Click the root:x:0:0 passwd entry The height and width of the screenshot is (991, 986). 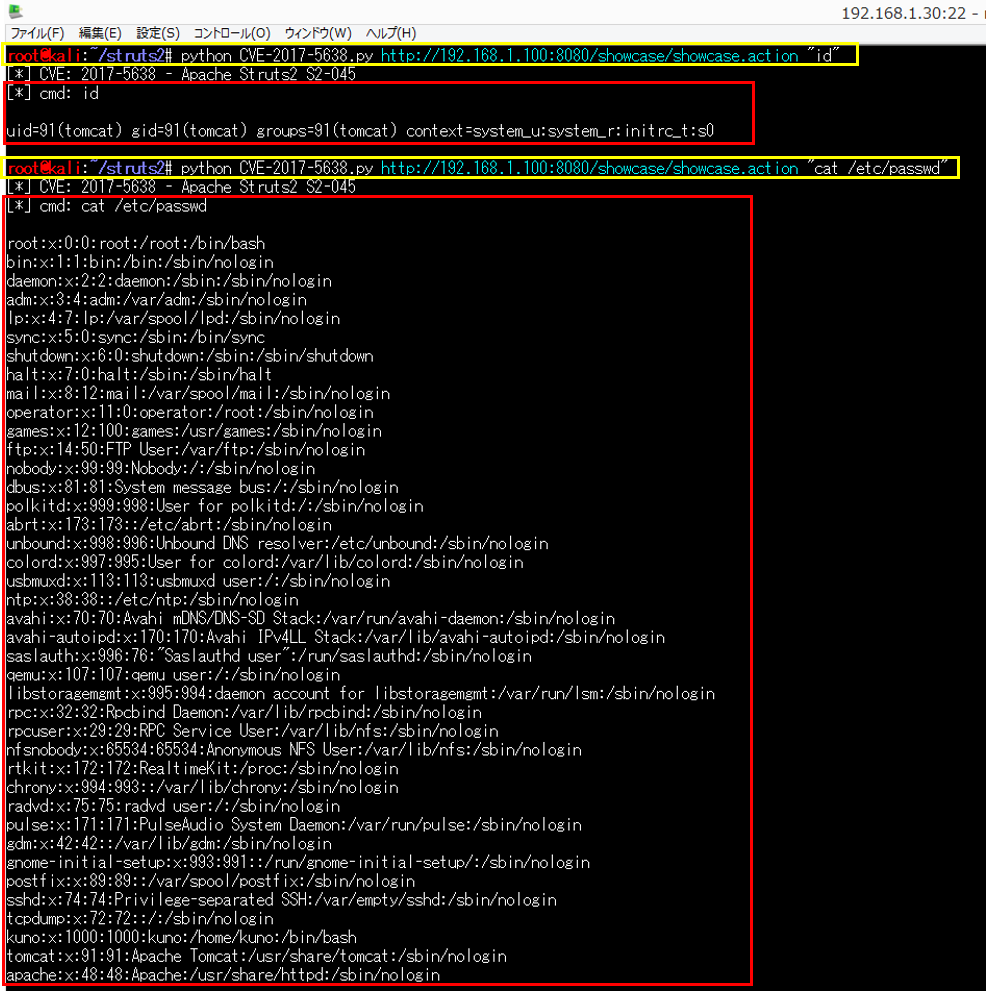coord(135,243)
